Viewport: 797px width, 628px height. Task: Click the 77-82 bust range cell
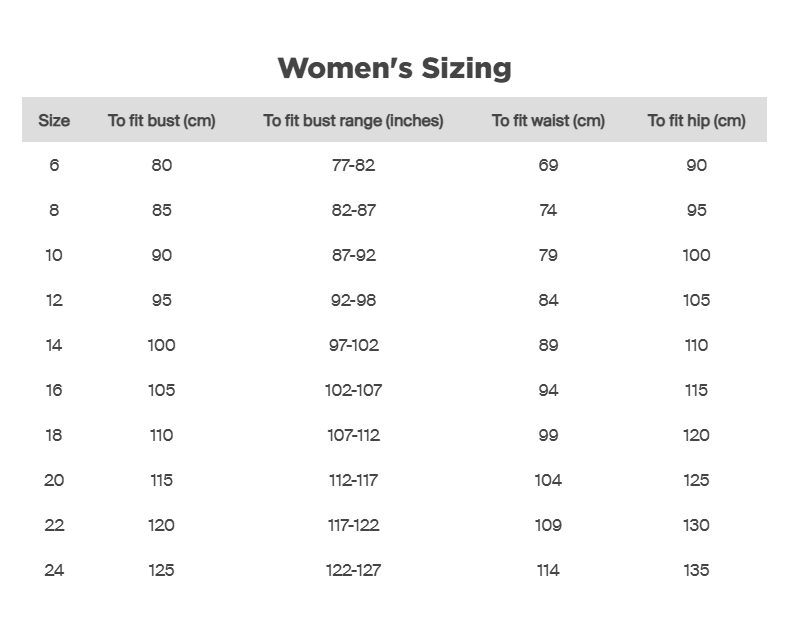[353, 165]
